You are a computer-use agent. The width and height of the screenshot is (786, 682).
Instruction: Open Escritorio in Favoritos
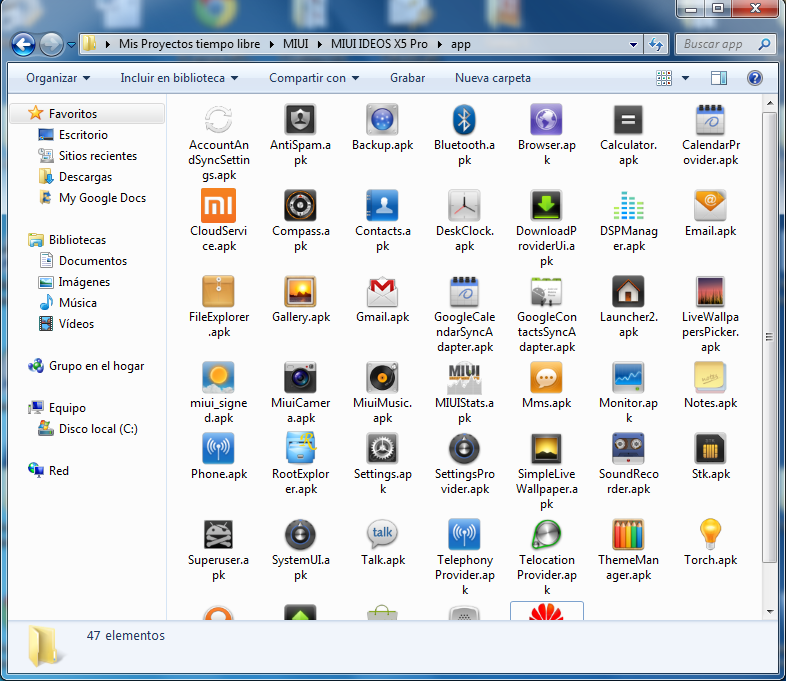click(83, 135)
